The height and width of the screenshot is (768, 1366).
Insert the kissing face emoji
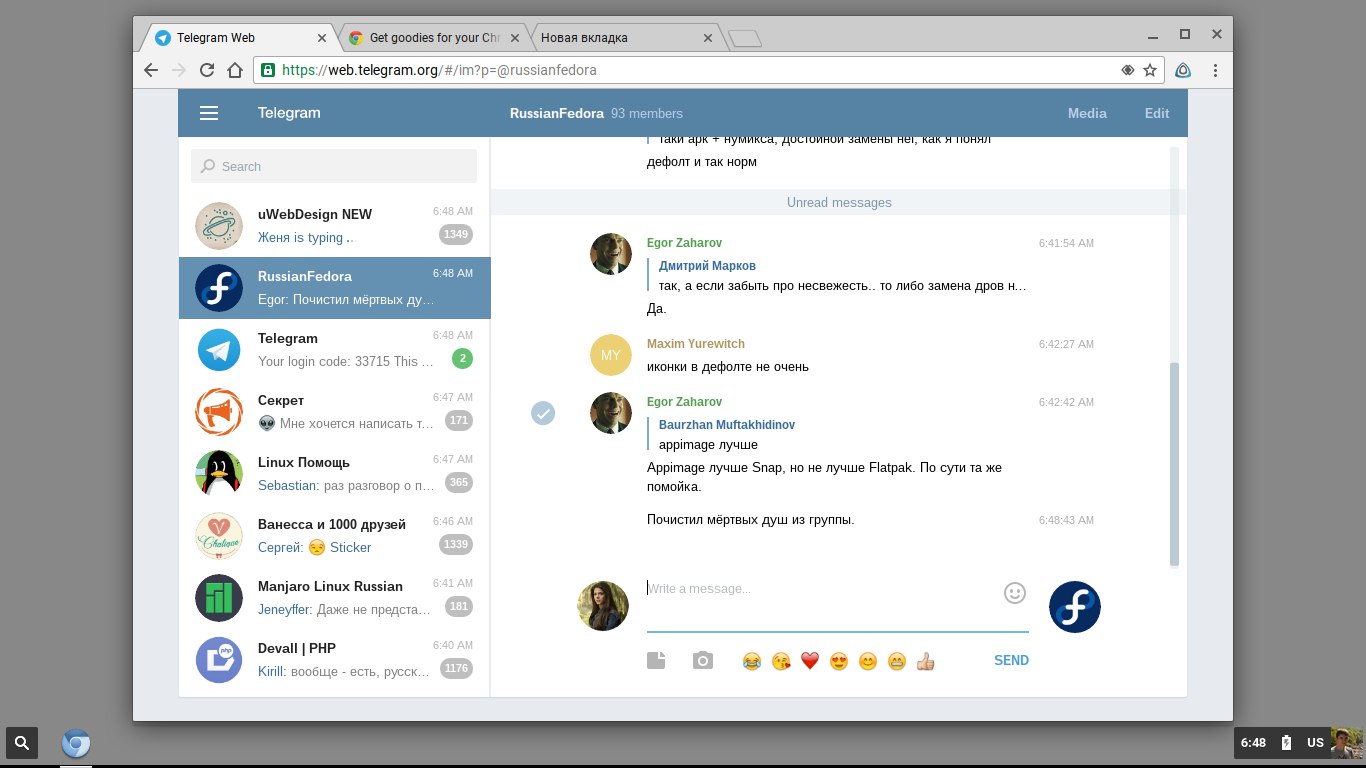(x=781, y=661)
